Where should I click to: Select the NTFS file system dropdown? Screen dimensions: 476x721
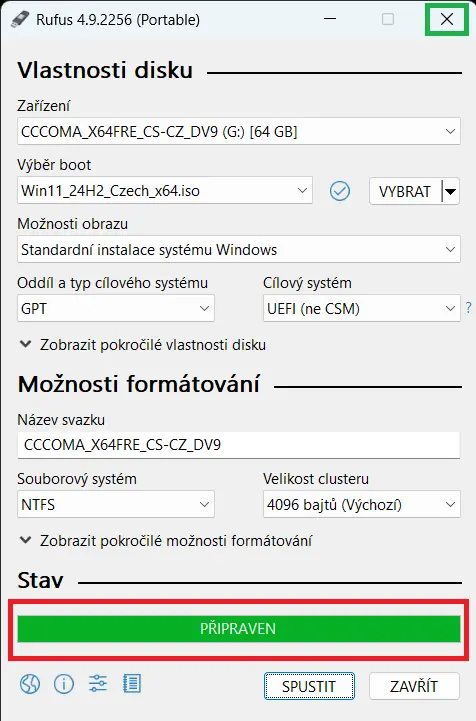(116, 504)
